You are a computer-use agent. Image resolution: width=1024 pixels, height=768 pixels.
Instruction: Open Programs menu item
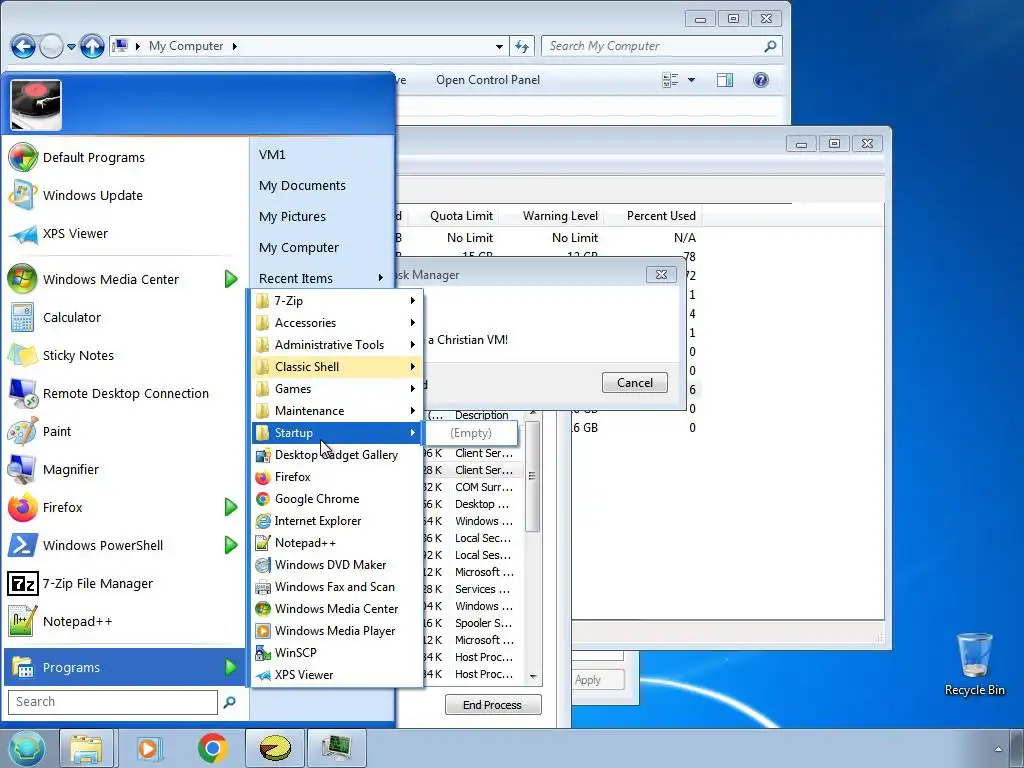click(x=124, y=667)
